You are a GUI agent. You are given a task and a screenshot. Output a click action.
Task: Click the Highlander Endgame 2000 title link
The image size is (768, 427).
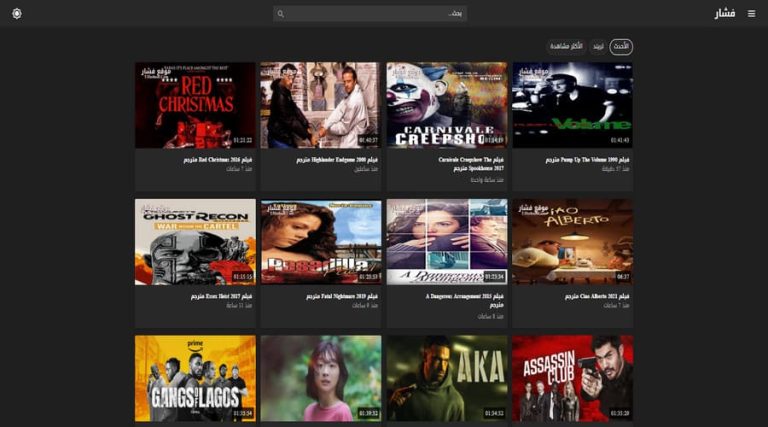click(x=337, y=160)
